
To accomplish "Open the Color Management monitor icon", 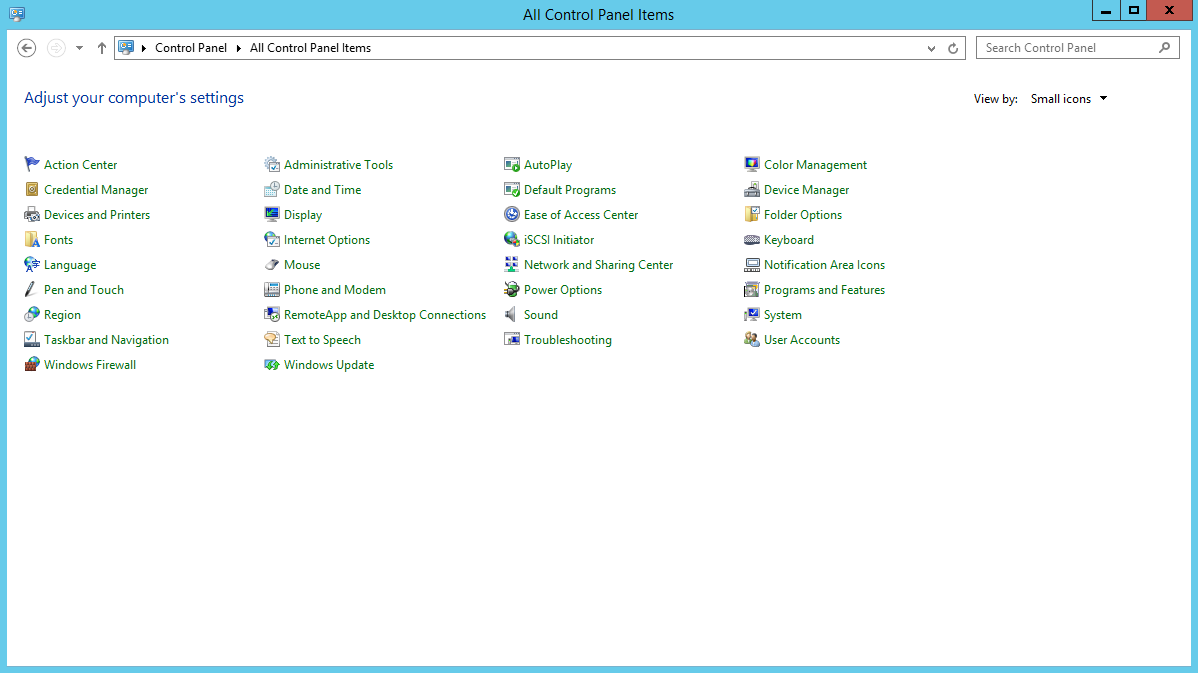I will (752, 164).
